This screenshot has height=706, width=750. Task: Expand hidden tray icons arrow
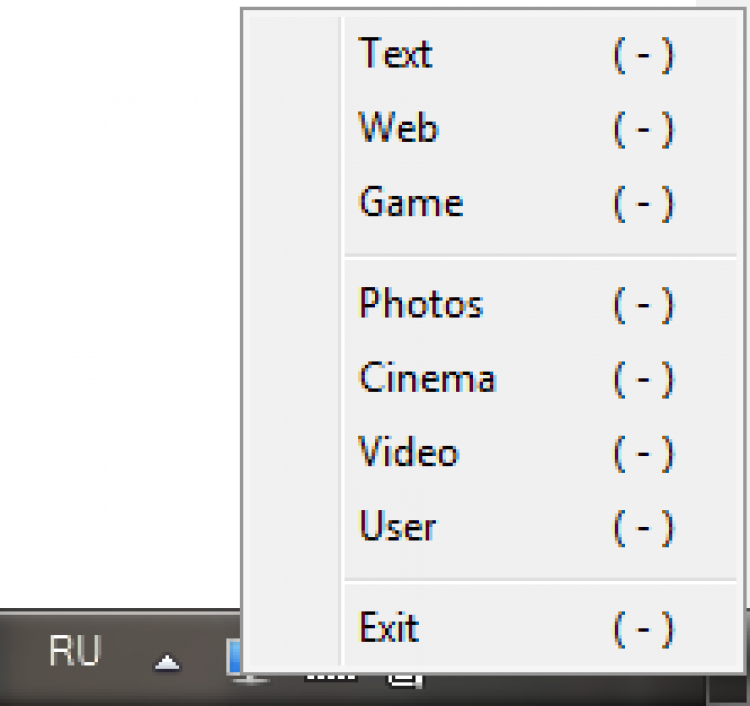coord(167,662)
